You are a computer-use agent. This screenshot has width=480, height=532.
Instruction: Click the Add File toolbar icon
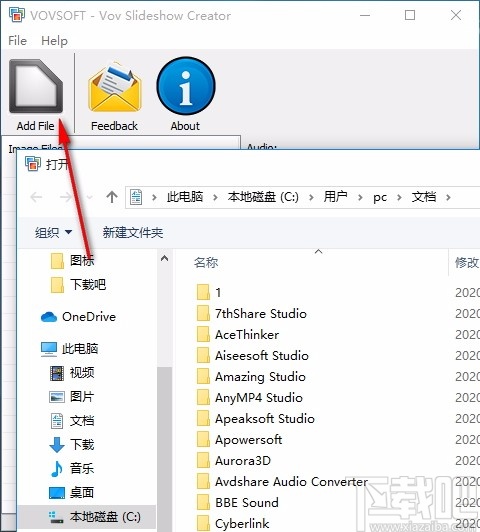pos(36,86)
